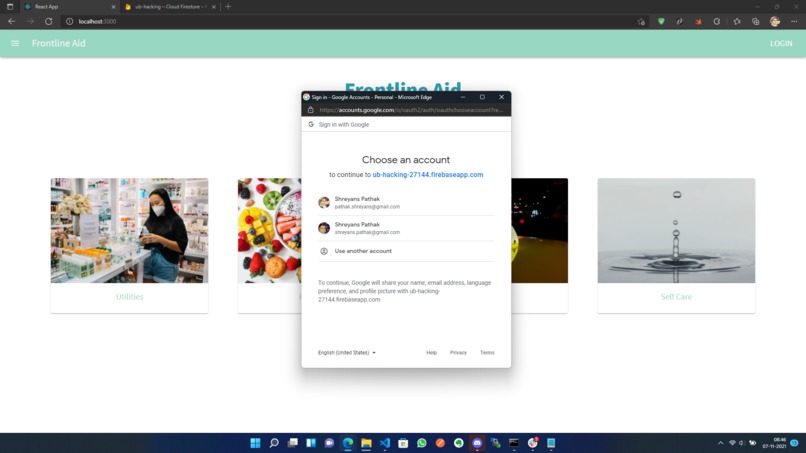Open the Privacy link in sign-in popup
Image resolution: width=806 pixels, height=453 pixels.
(458, 353)
